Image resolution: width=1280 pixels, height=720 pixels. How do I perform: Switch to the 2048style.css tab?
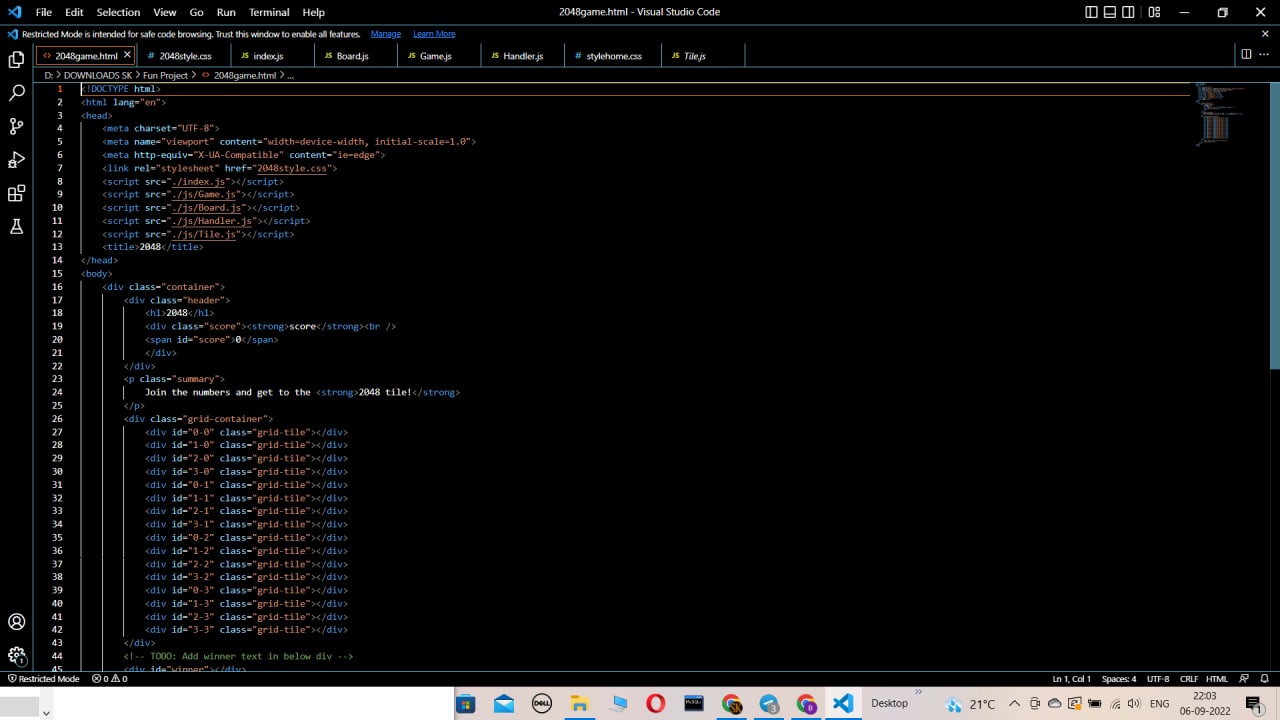(x=184, y=56)
